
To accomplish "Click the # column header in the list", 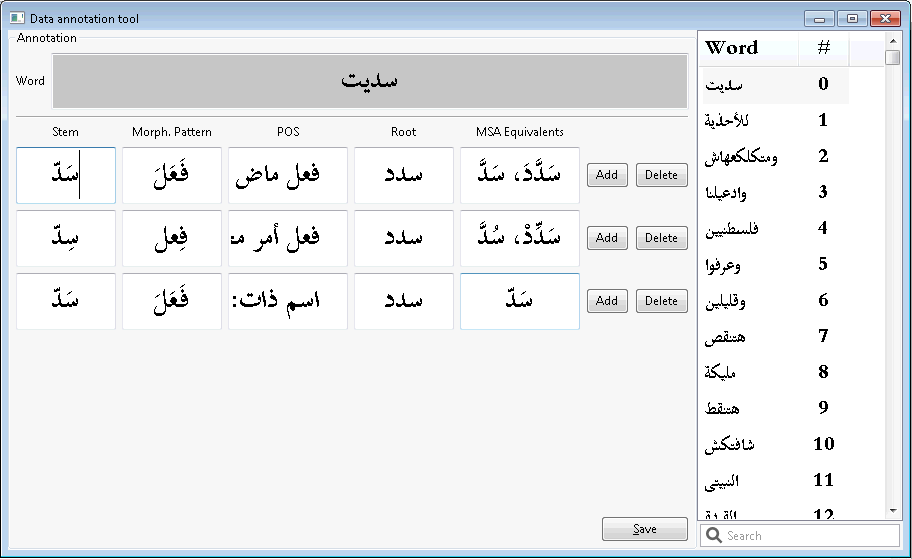I will click(824, 48).
